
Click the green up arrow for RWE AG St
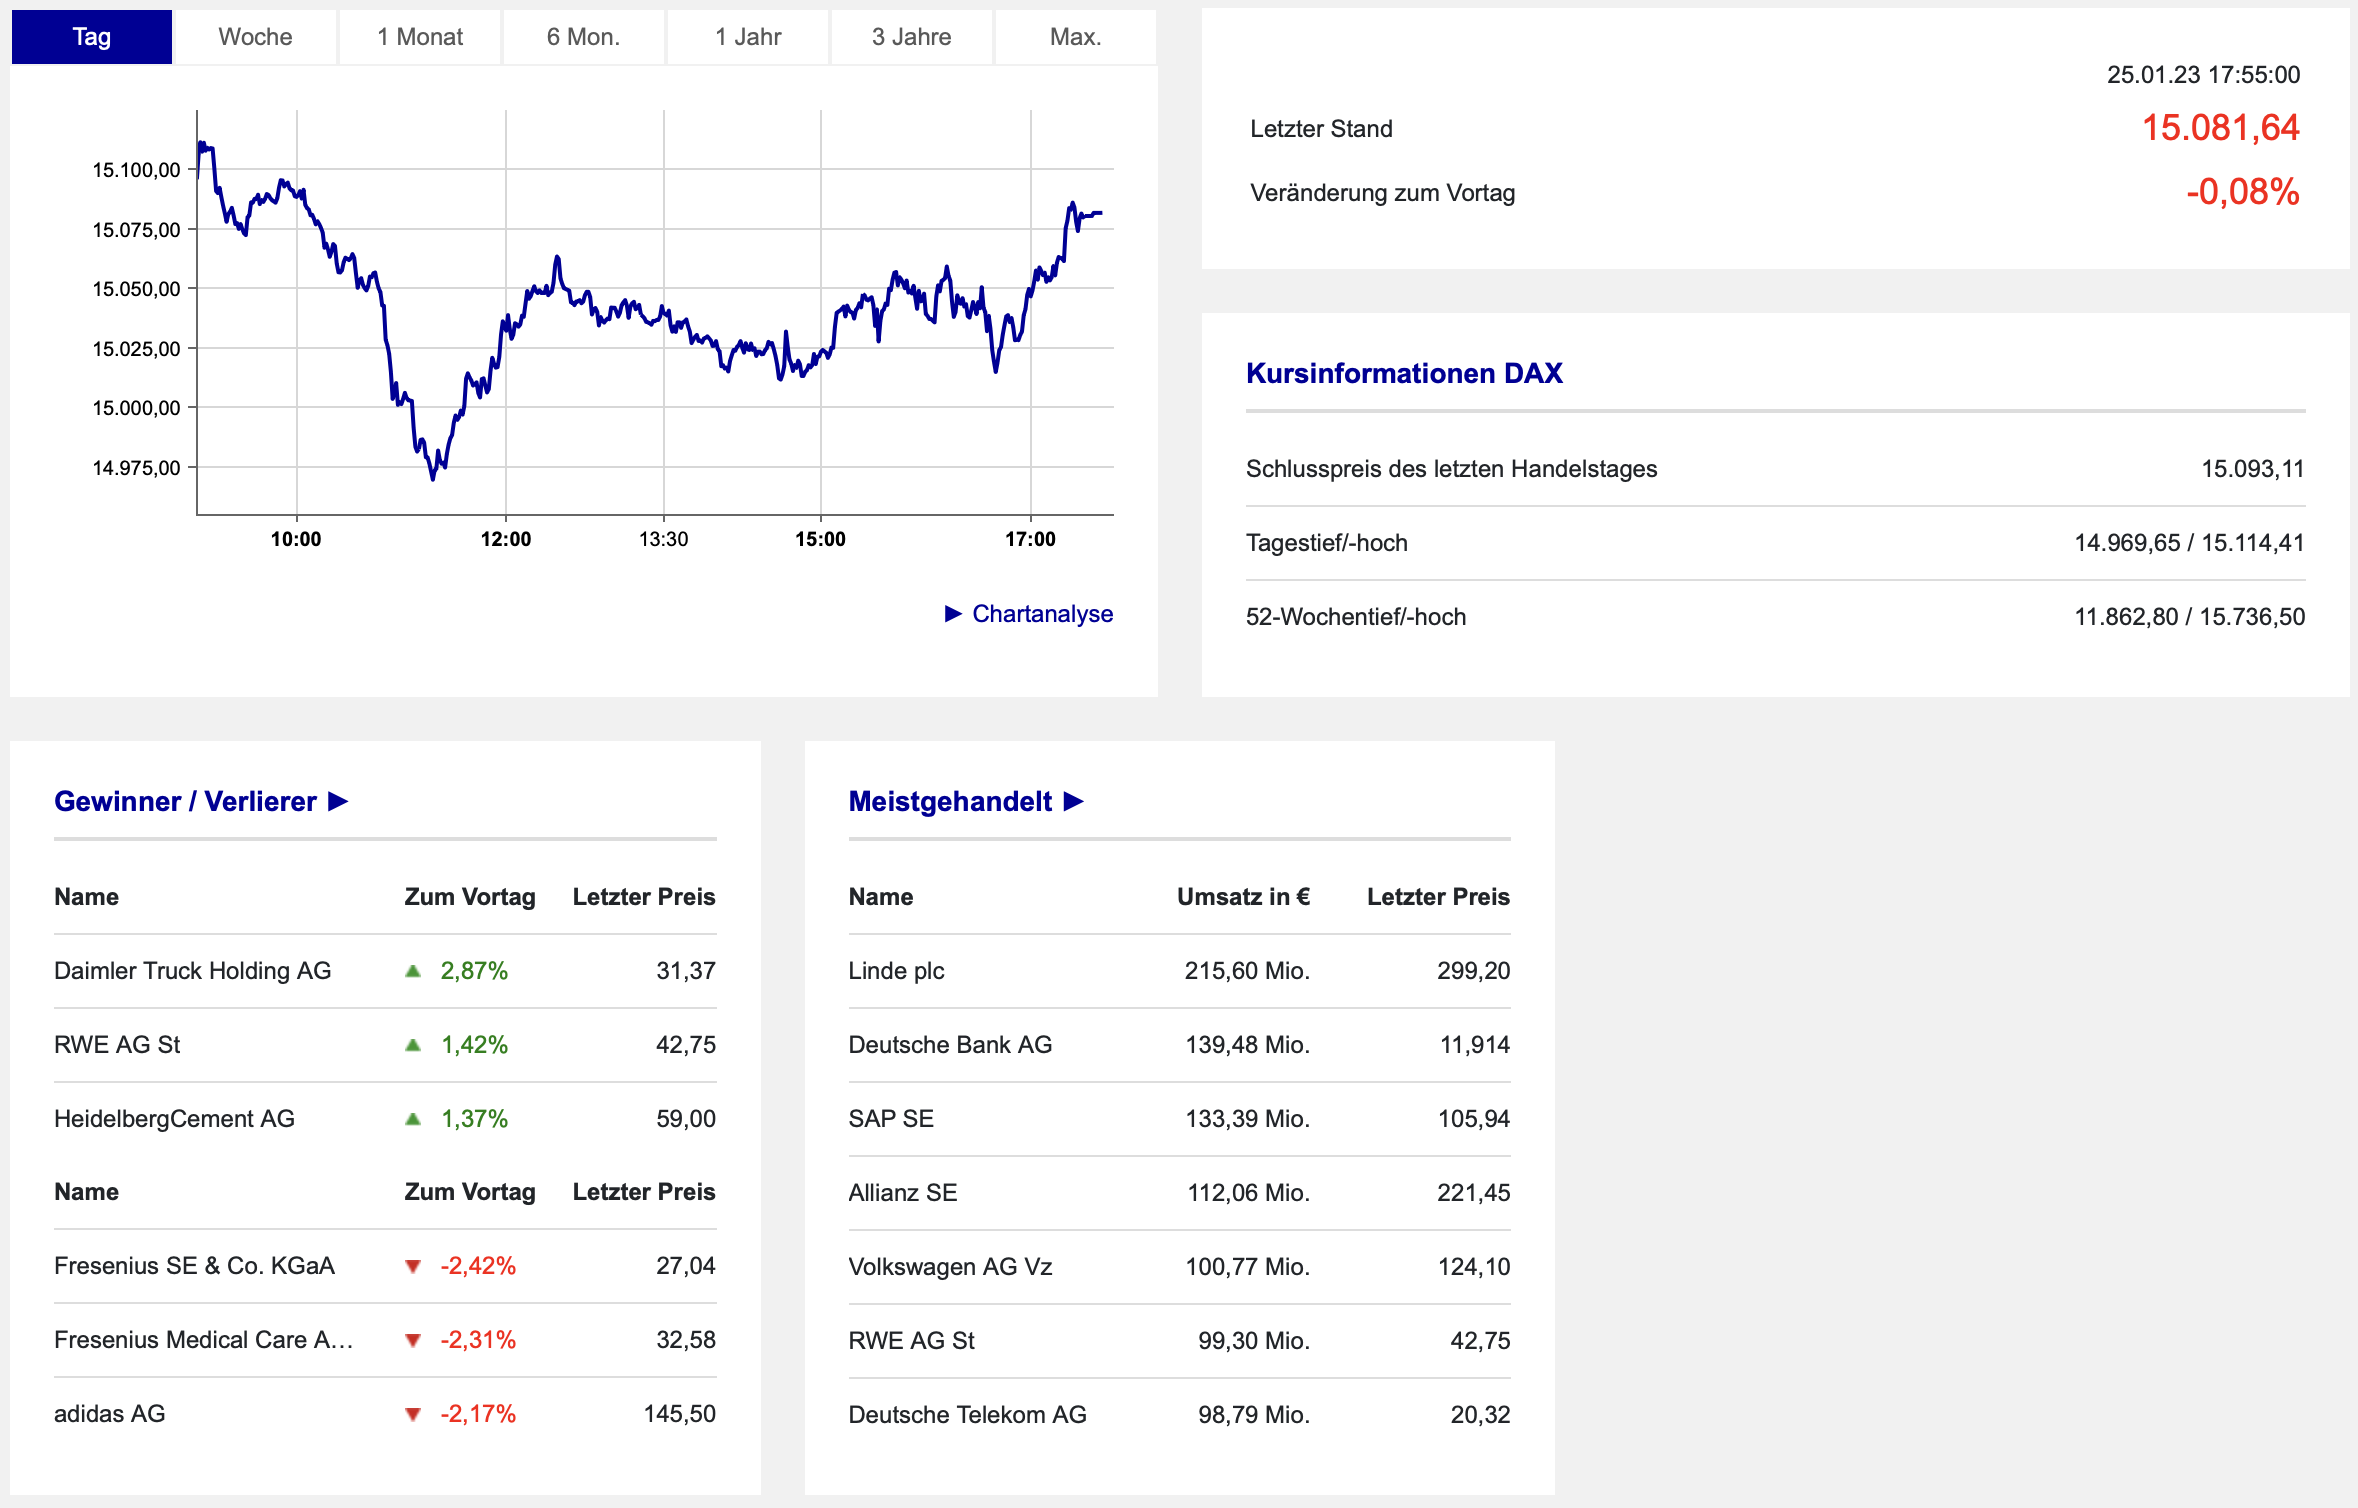(413, 1045)
